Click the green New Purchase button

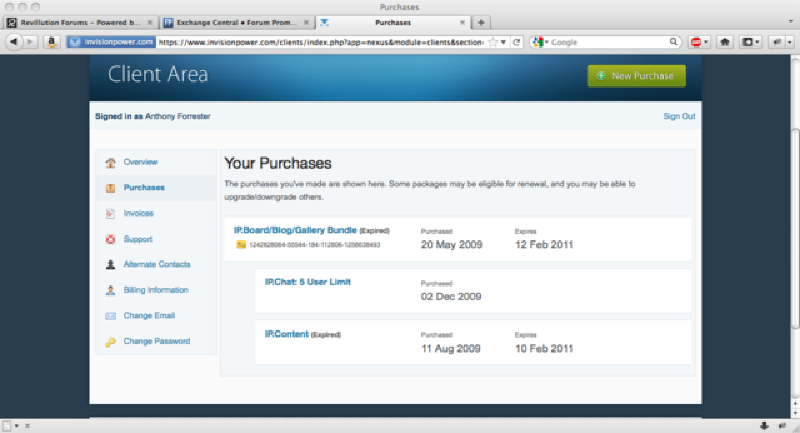[x=636, y=76]
